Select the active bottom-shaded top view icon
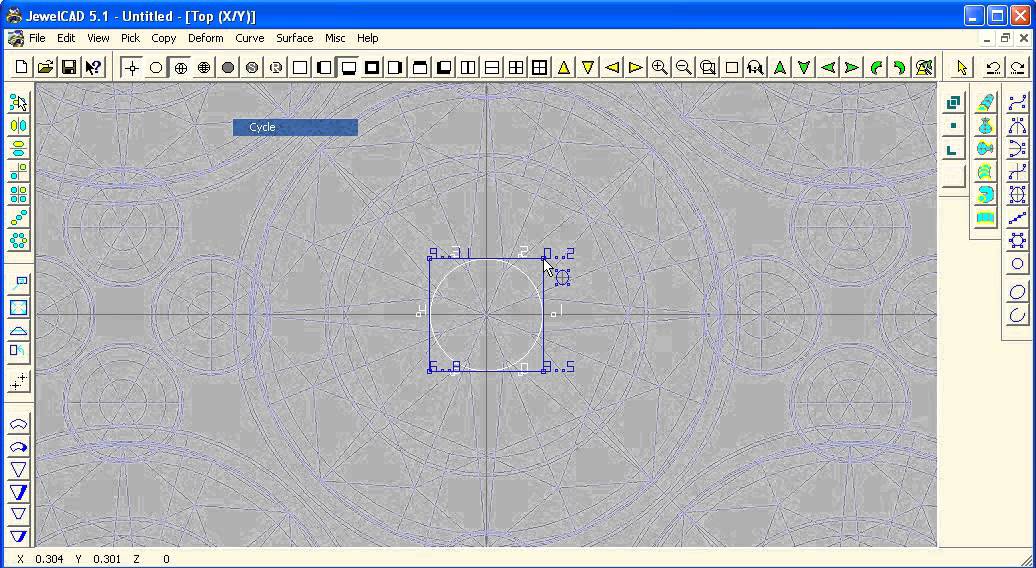 348,67
